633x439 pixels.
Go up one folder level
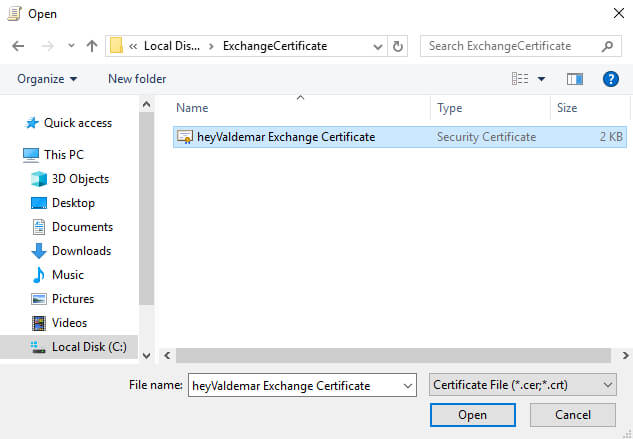tap(92, 46)
